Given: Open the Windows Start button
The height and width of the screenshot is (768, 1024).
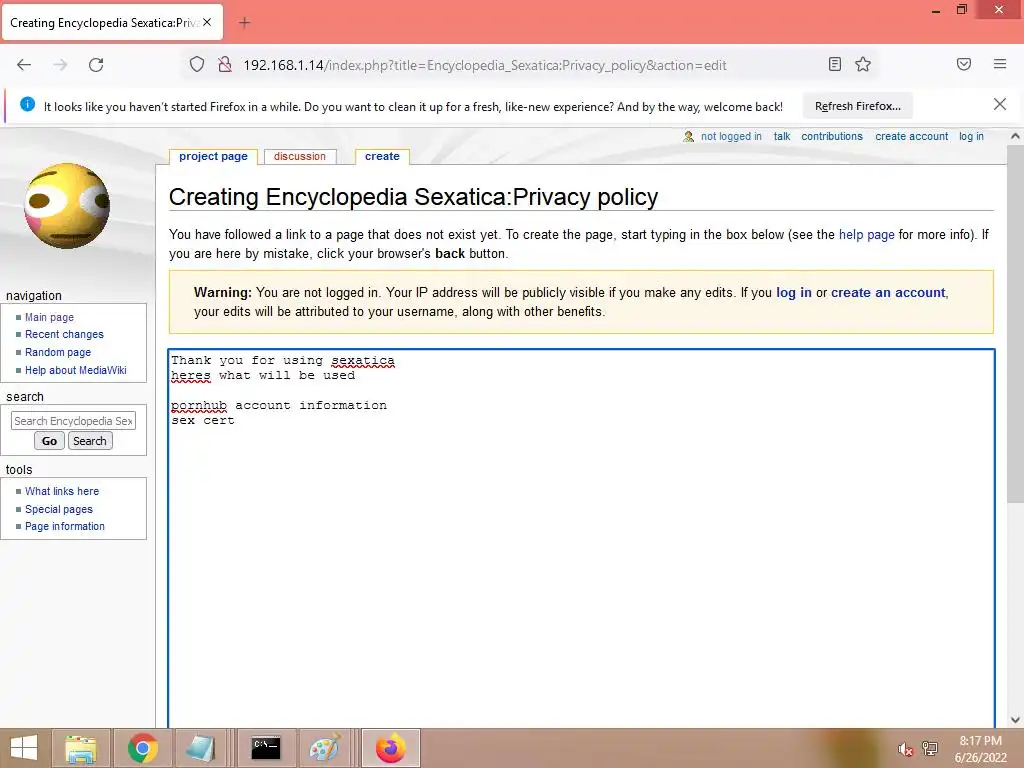Looking at the screenshot, I should pos(24,748).
